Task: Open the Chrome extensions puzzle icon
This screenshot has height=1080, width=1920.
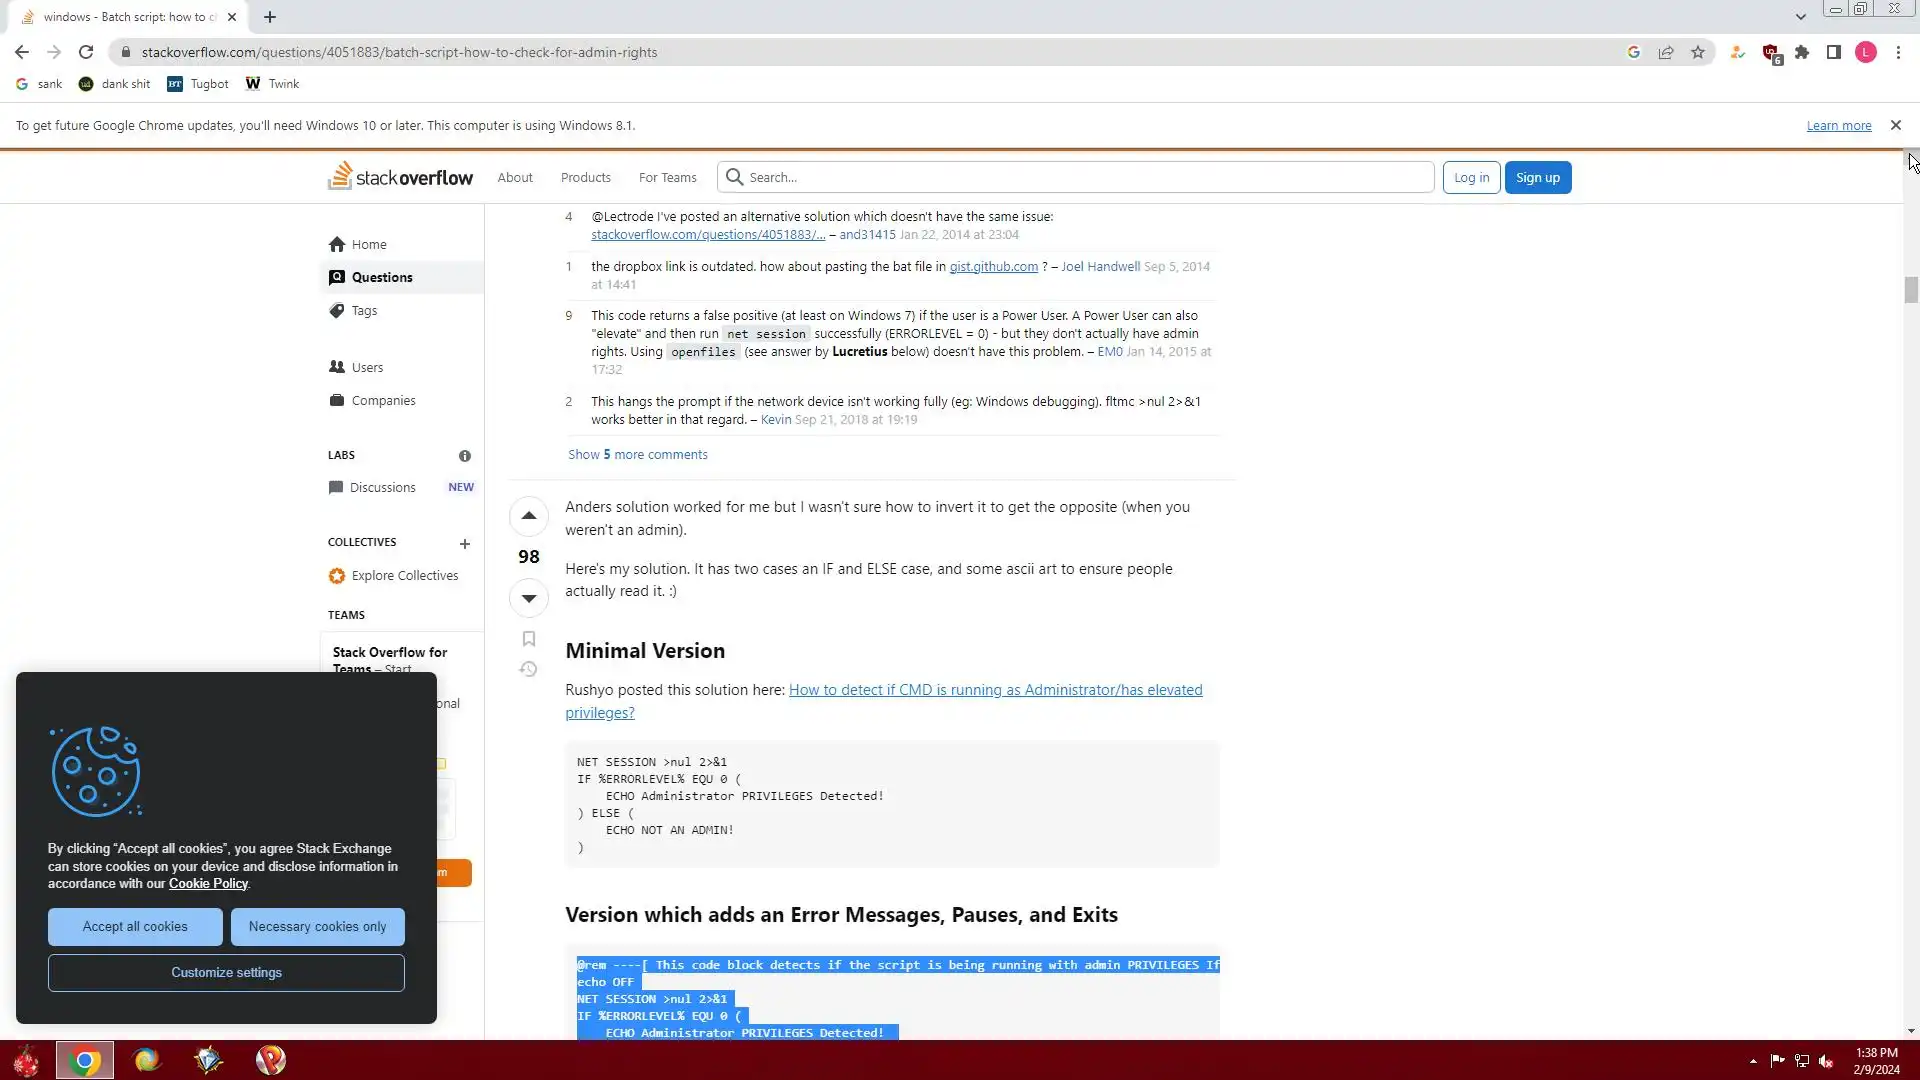Action: (1801, 52)
